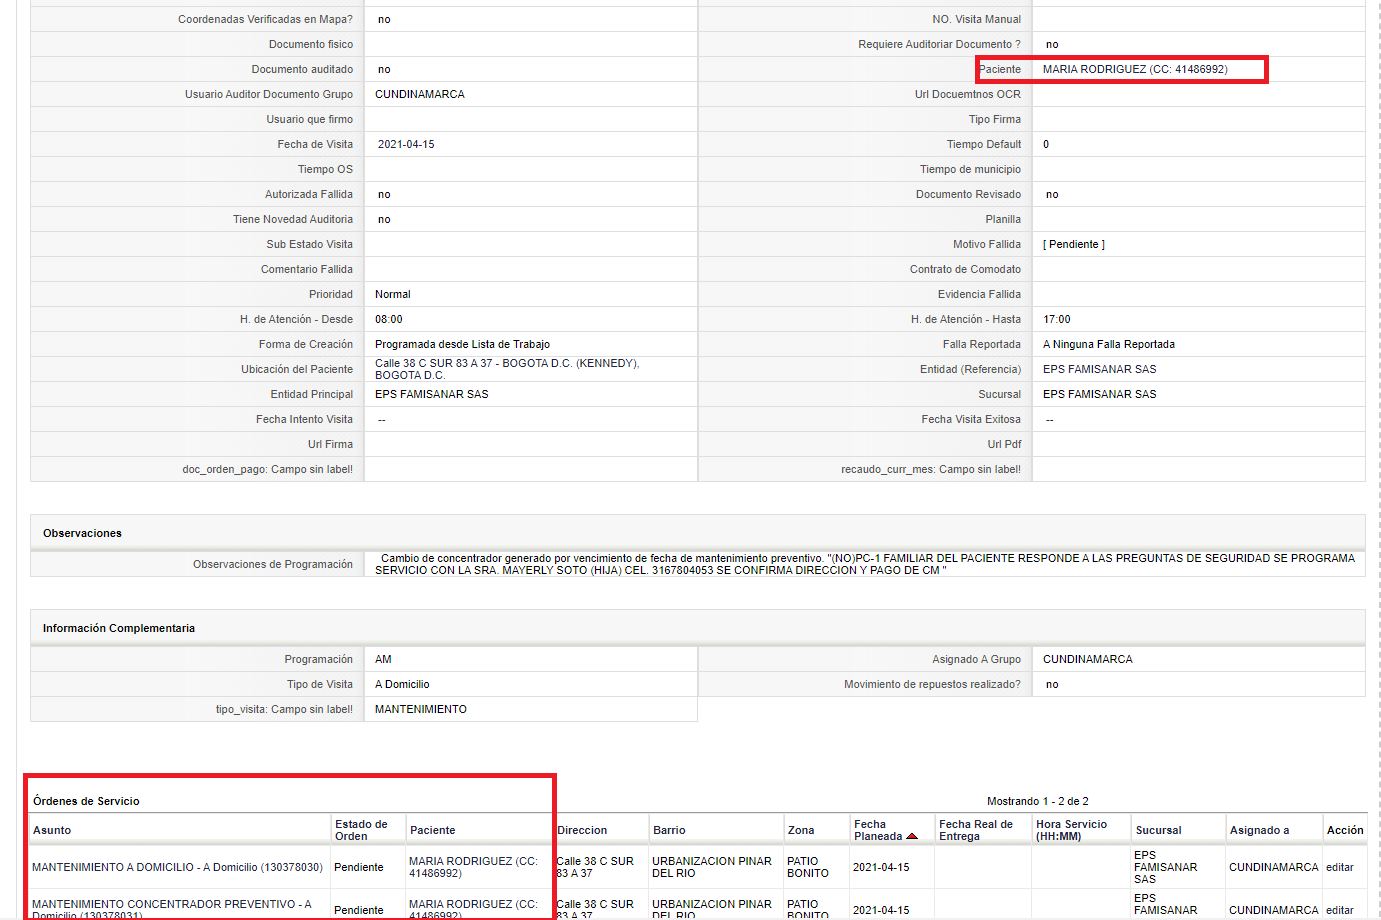Select the Fecha Real de Entrega header
The image size is (1381, 920).
click(x=976, y=830)
